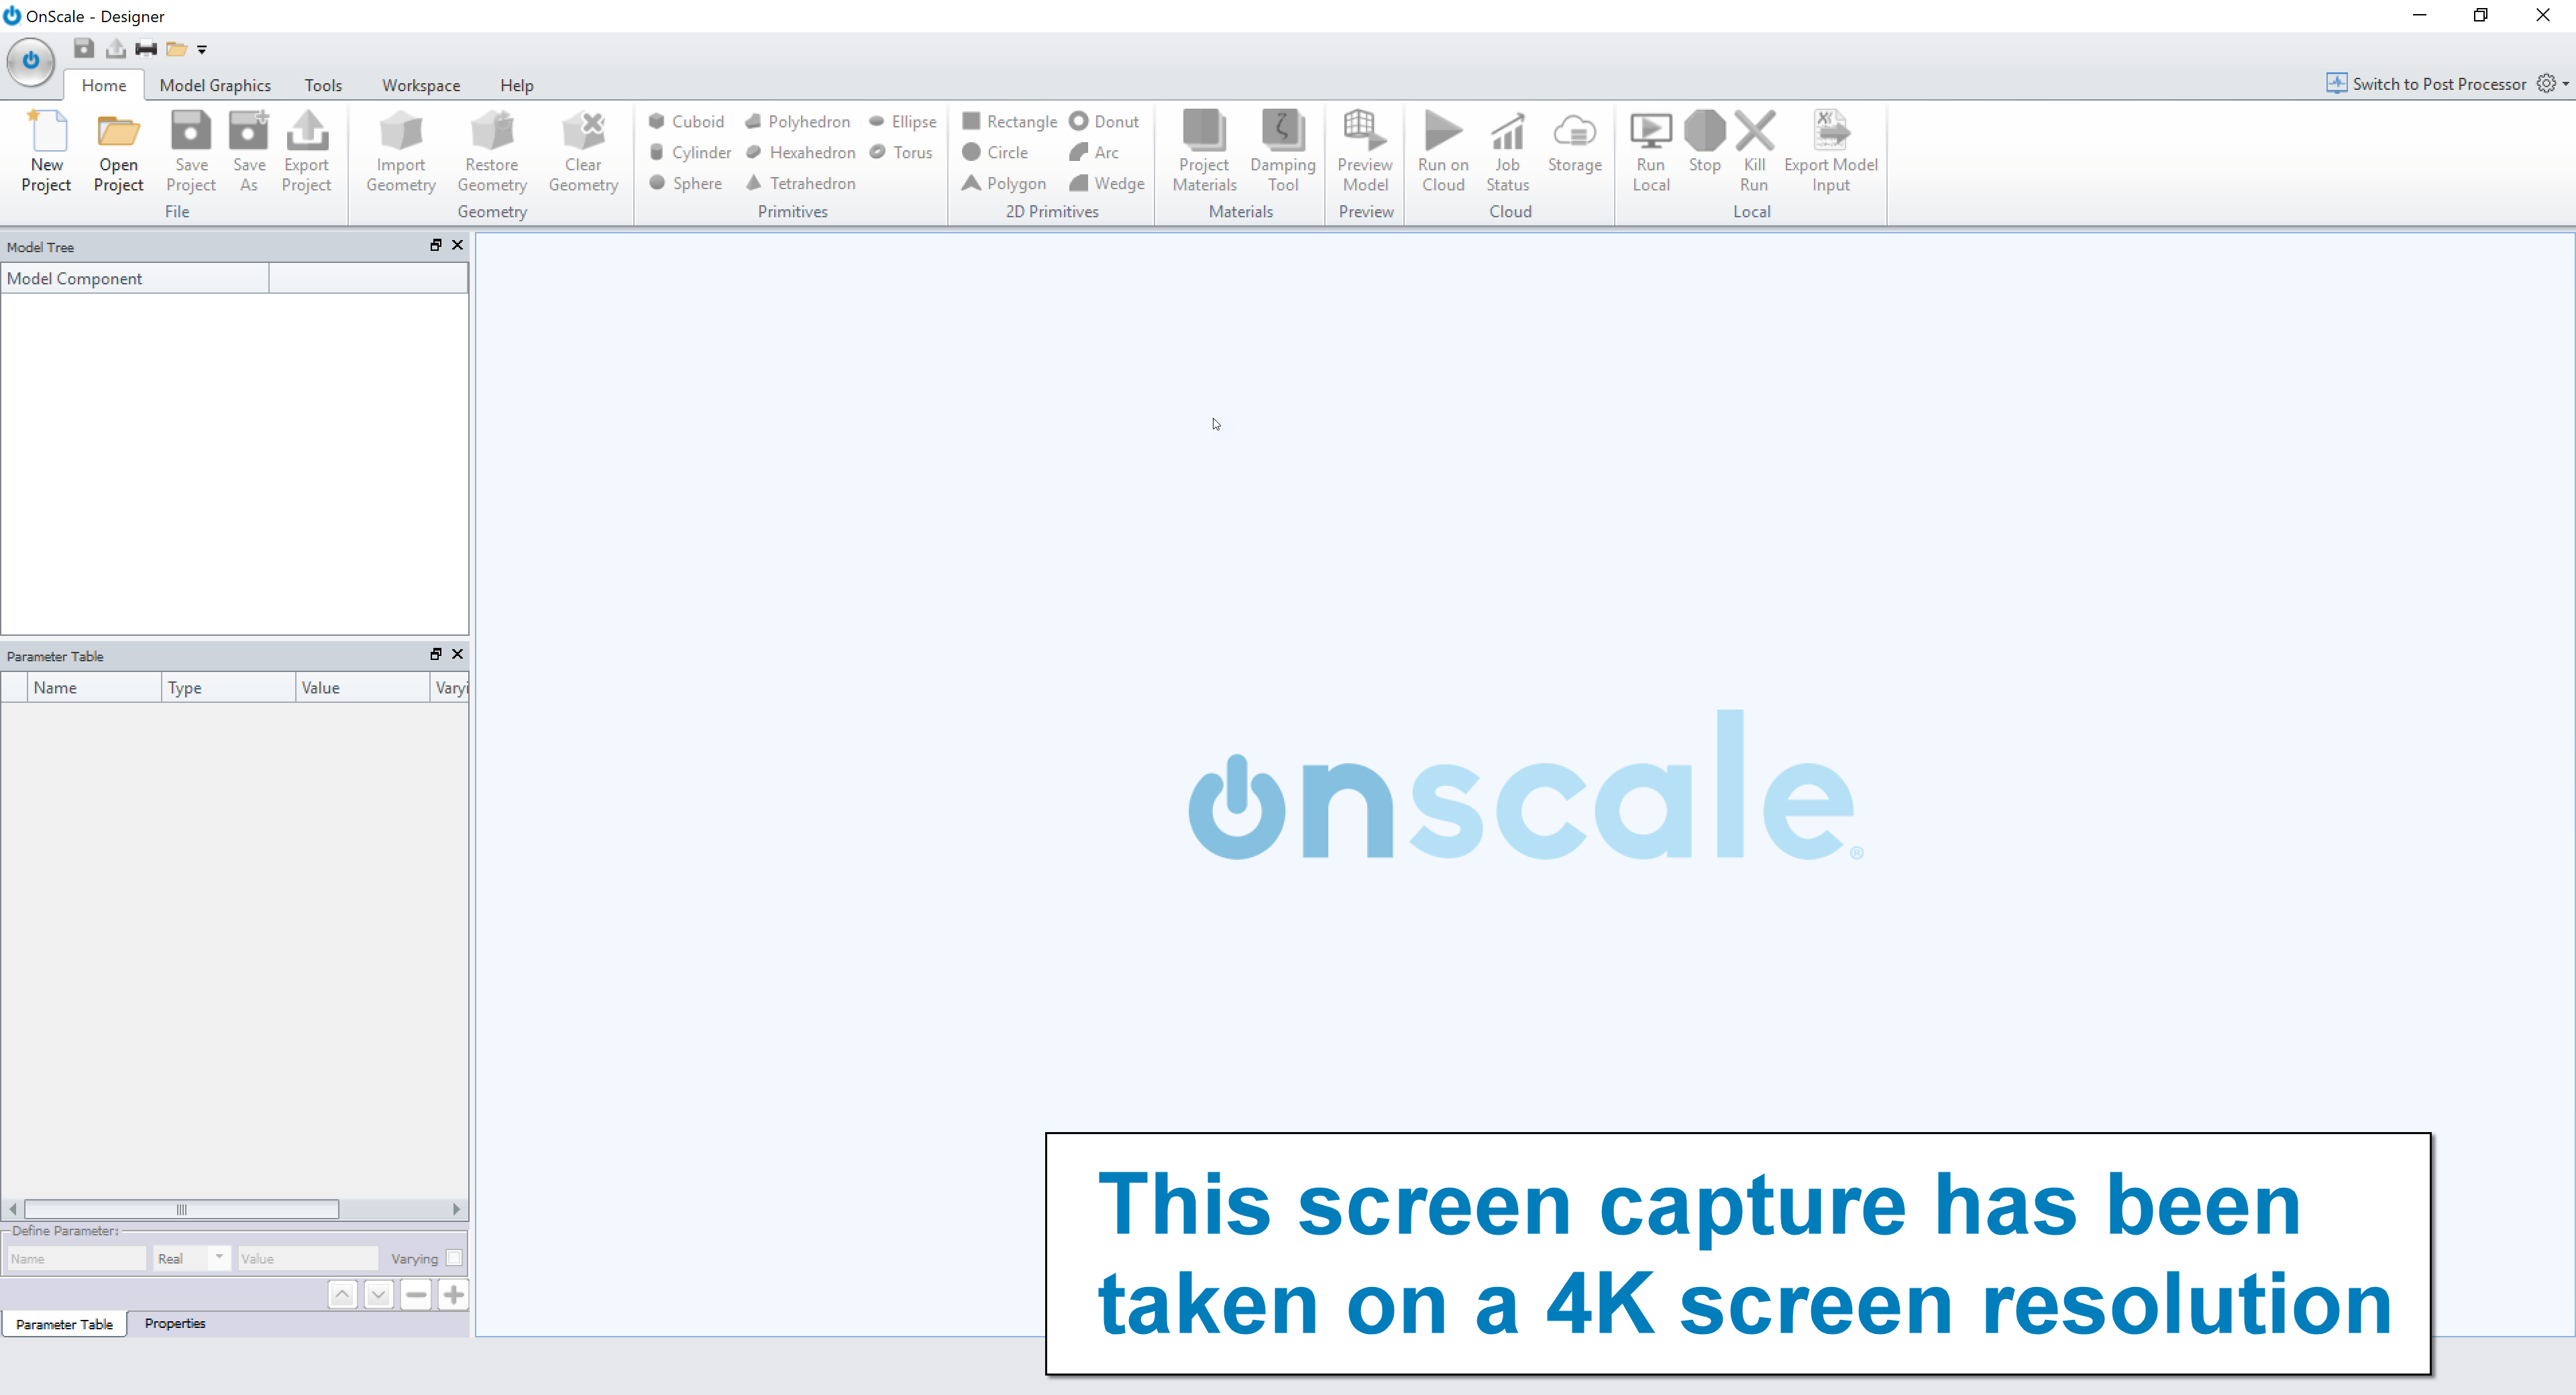
Task: Click quick access open folder icon
Action: pos(177,48)
